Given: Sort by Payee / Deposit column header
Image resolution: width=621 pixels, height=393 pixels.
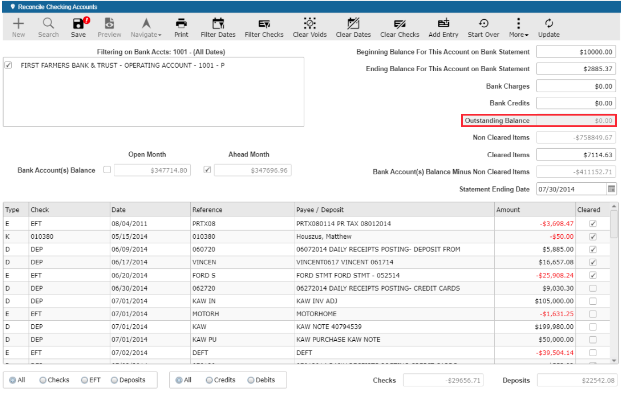Looking at the screenshot, I should coord(394,210).
